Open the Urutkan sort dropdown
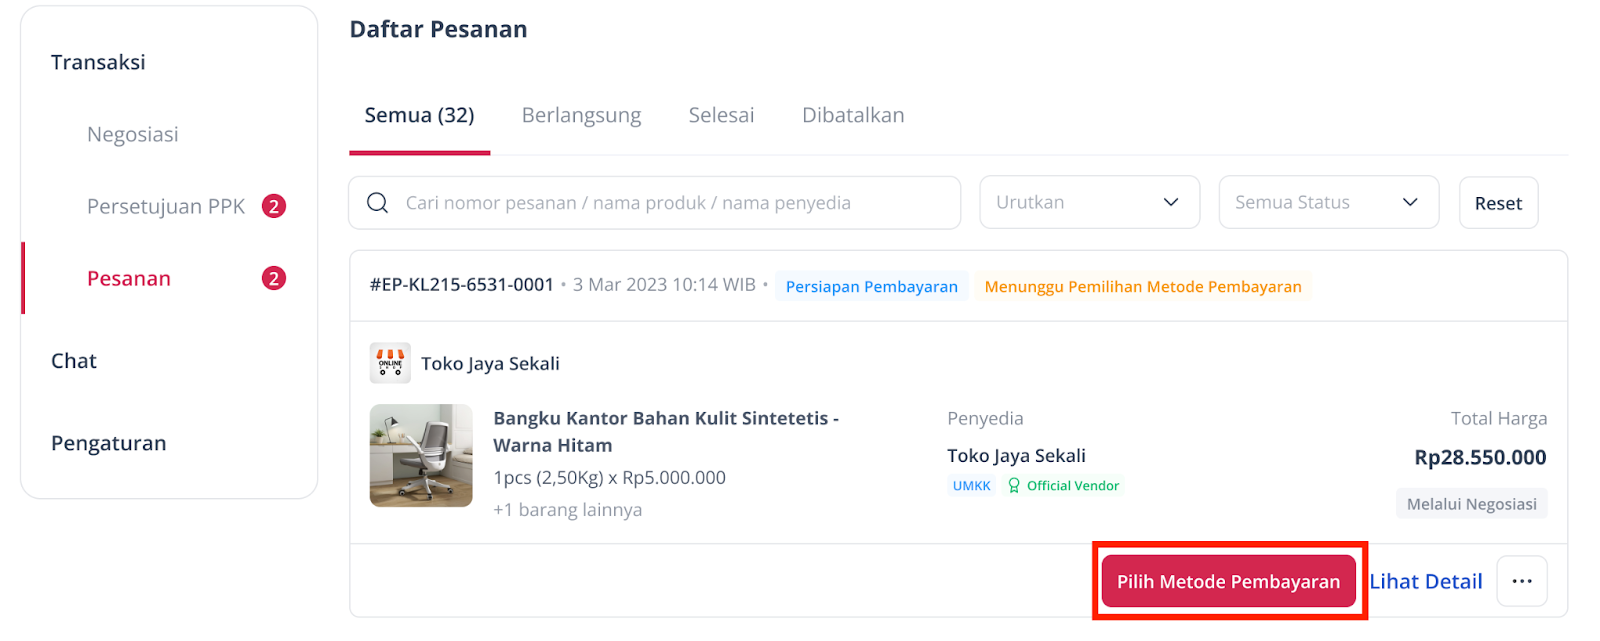Screen dimensions: 1600x641 tap(1089, 202)
